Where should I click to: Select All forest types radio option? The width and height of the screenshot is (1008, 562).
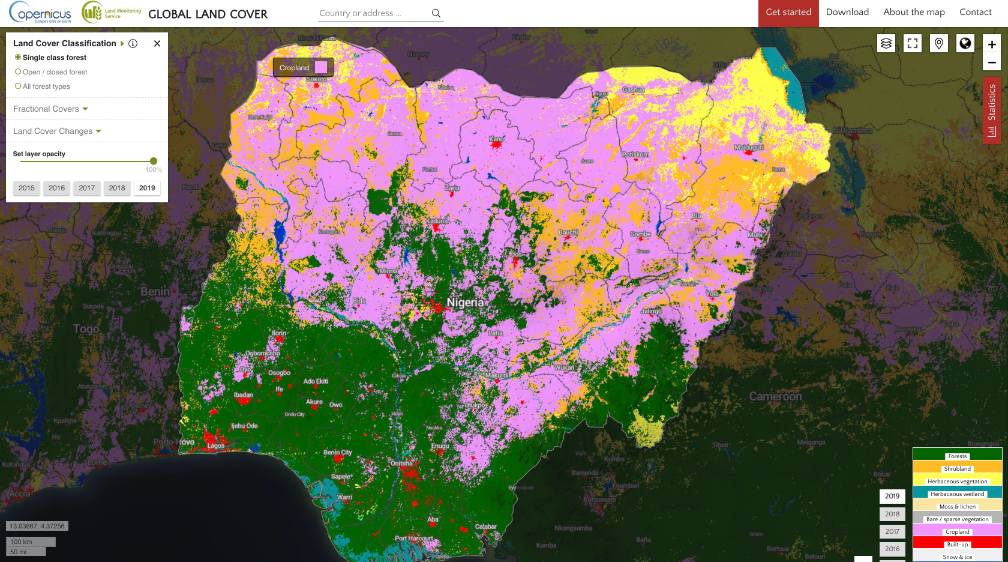click(18, 86)
